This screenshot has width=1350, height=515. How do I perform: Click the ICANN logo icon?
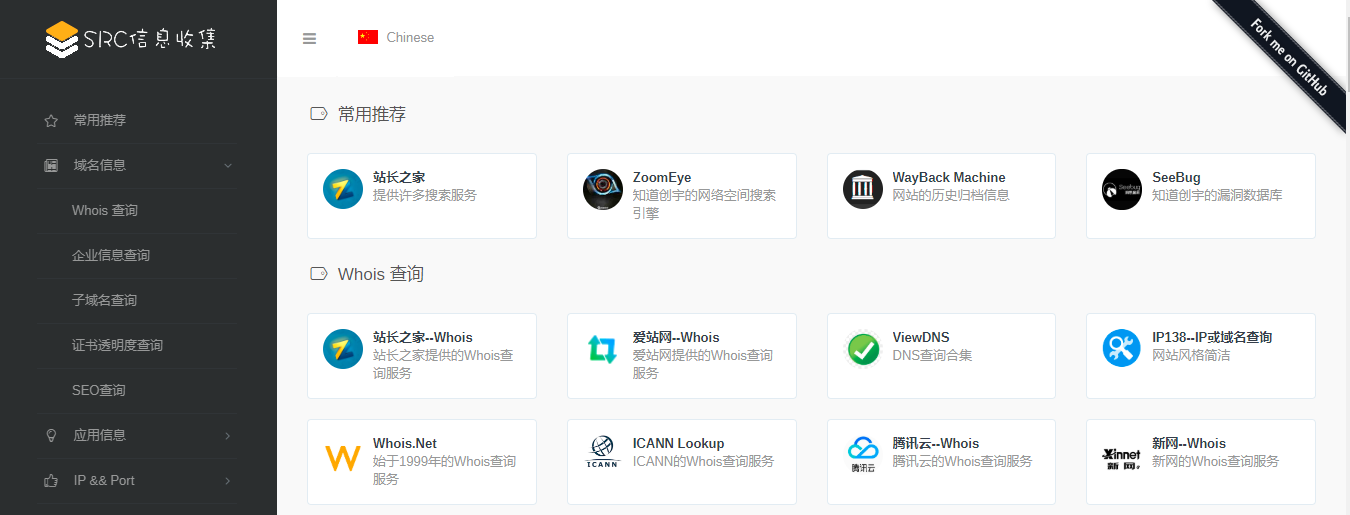(603, 454)
